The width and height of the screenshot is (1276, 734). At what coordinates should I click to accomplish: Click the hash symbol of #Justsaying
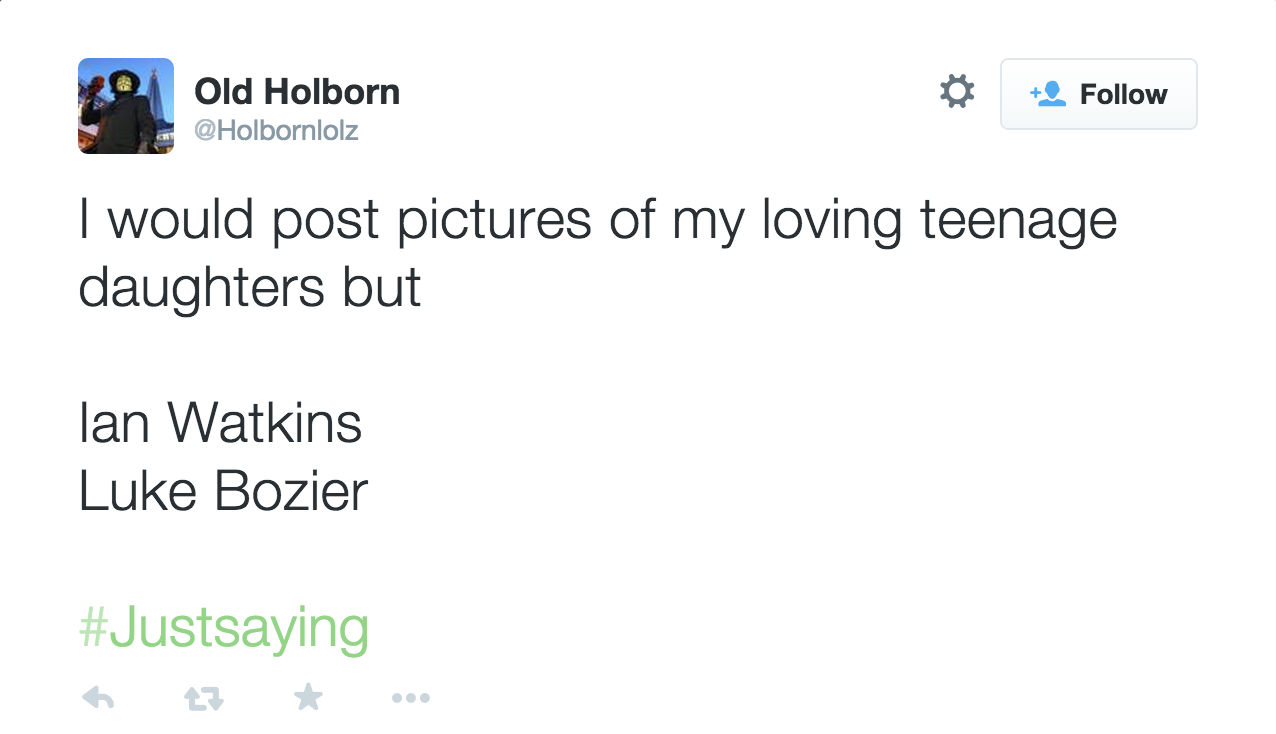[x=93, y=628]
